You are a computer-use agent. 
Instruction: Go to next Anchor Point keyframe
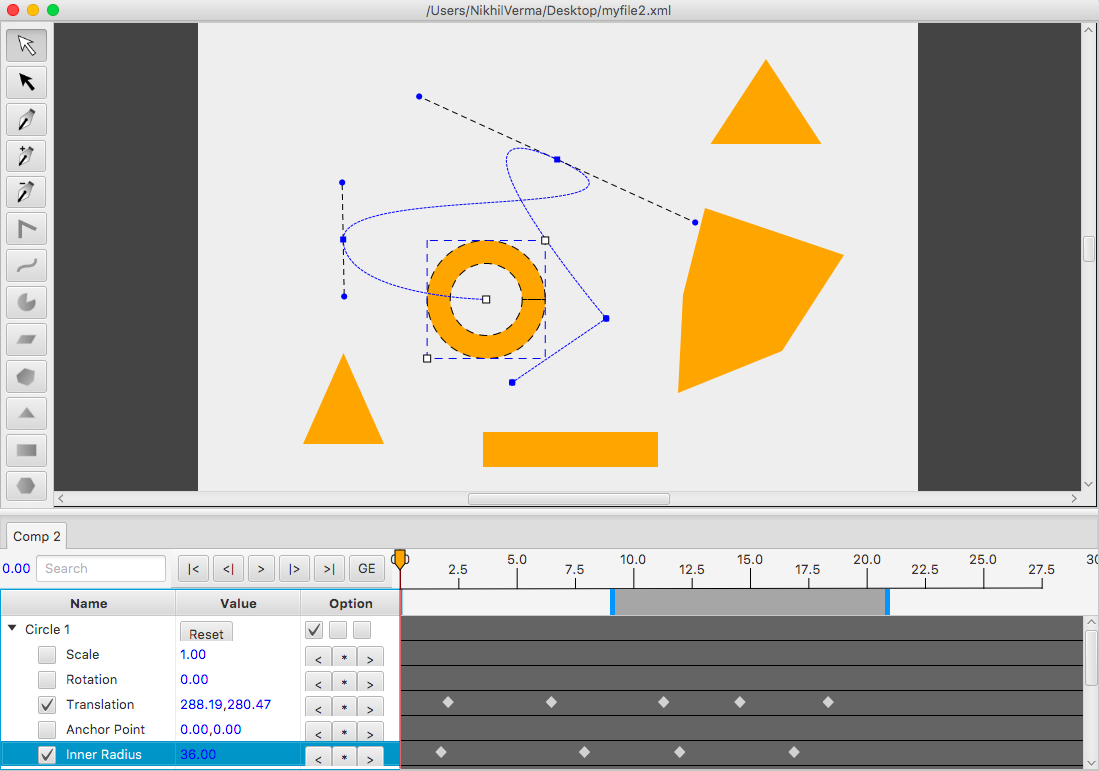[370, 732]
